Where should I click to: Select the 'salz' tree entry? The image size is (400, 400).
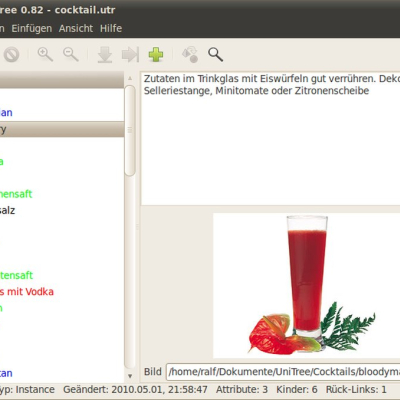(x=7, y=210)
